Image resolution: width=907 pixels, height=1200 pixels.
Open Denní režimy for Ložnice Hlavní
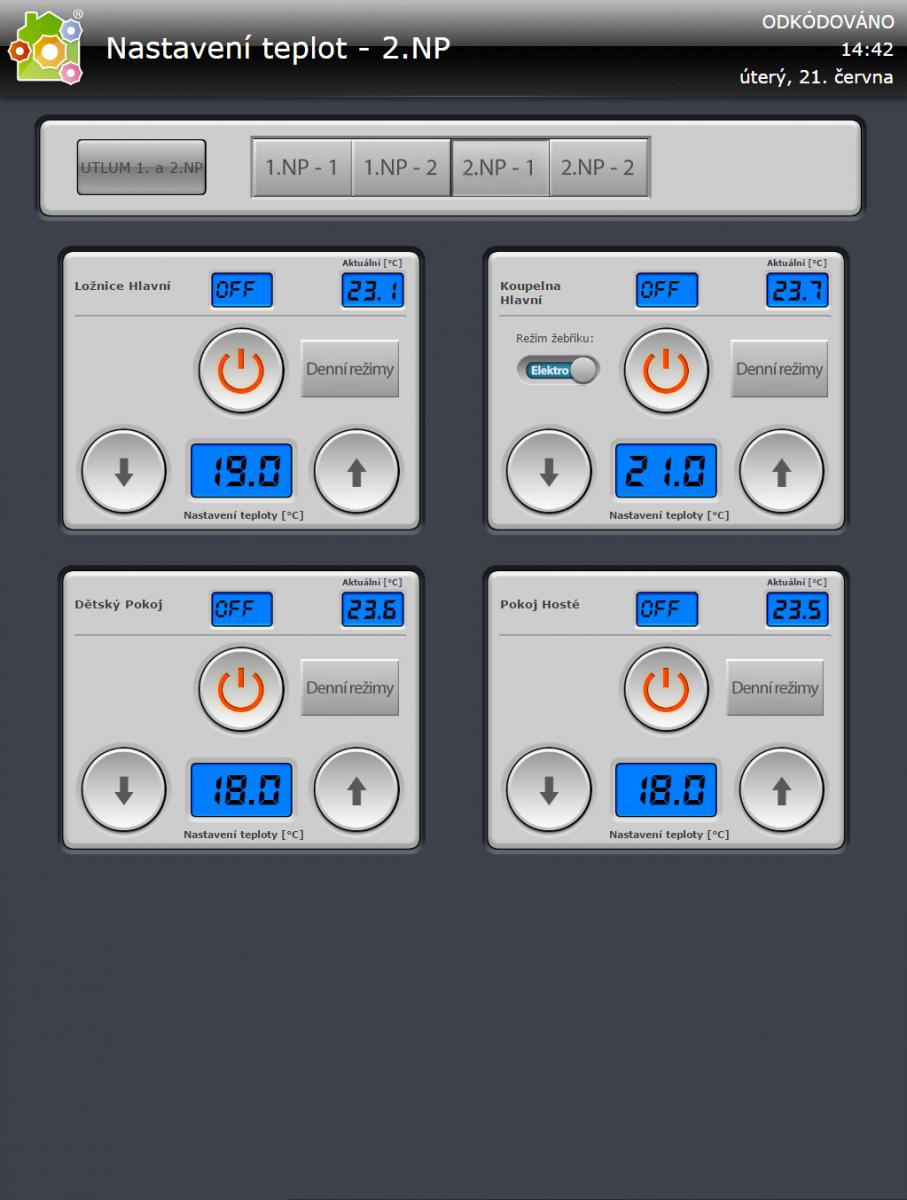350,369
